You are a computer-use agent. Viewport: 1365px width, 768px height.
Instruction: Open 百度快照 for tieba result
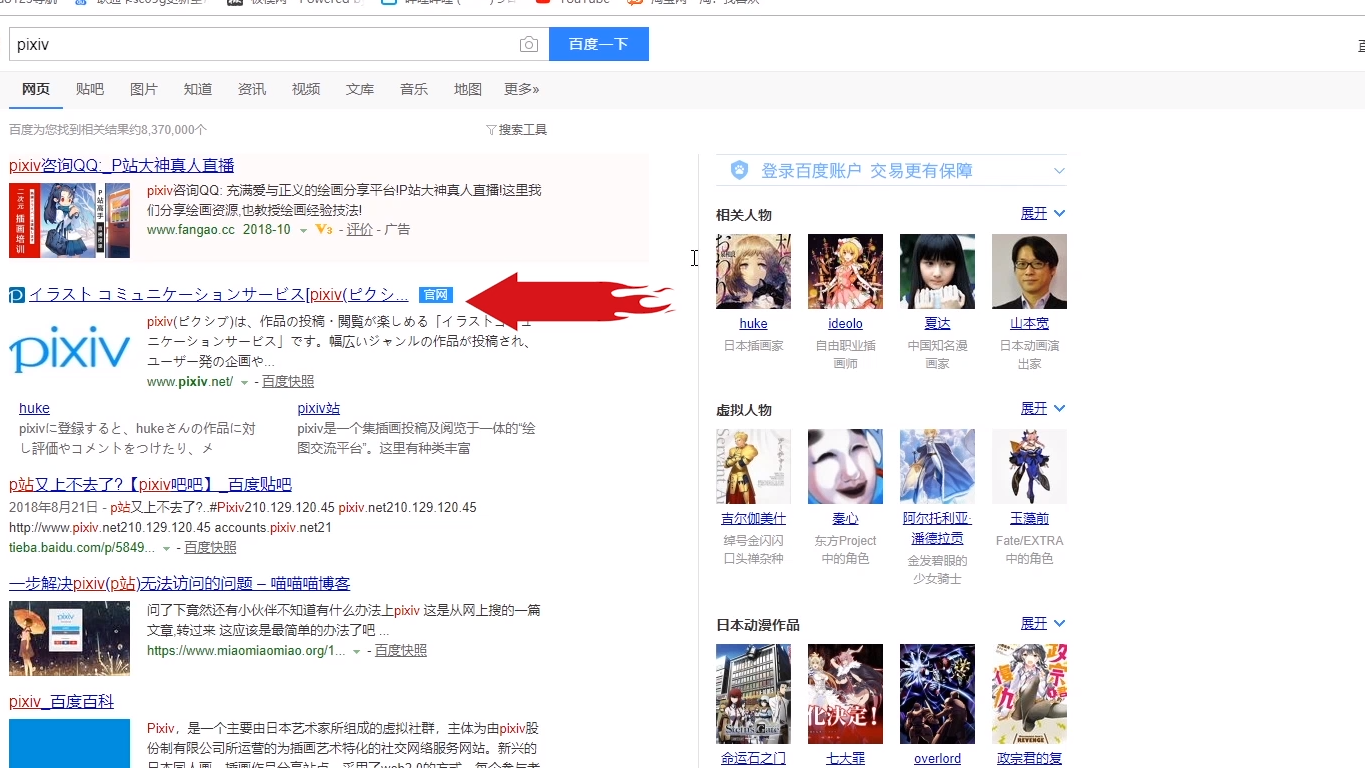pos(210,548)
